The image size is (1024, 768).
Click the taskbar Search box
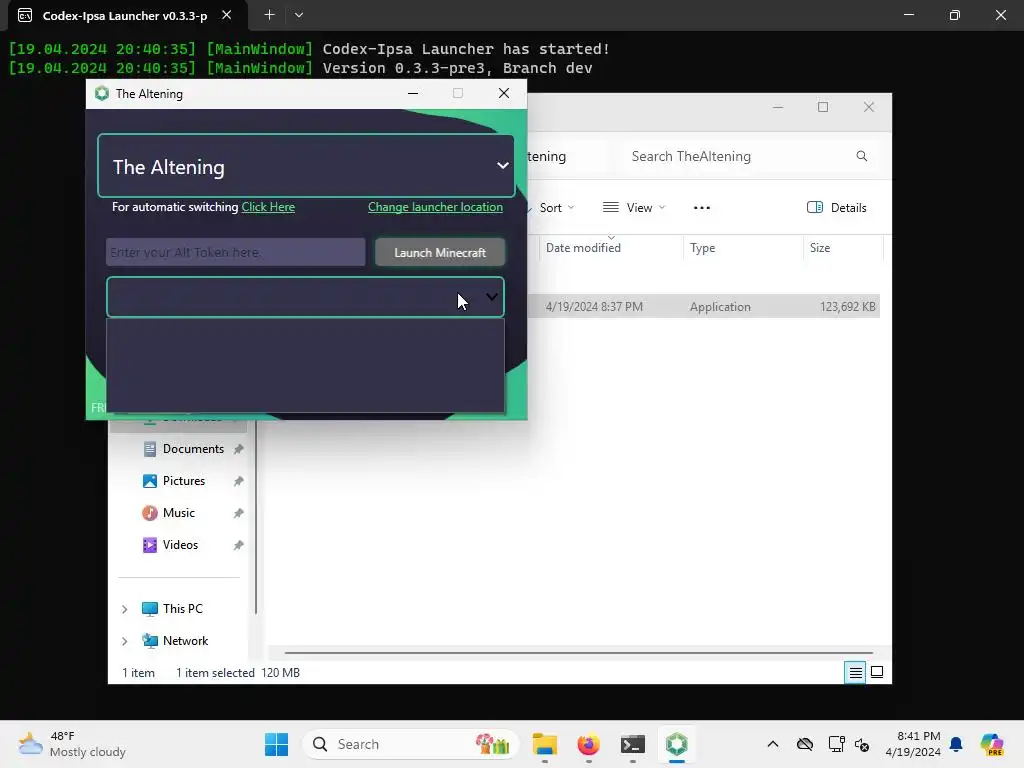(410, 744)
